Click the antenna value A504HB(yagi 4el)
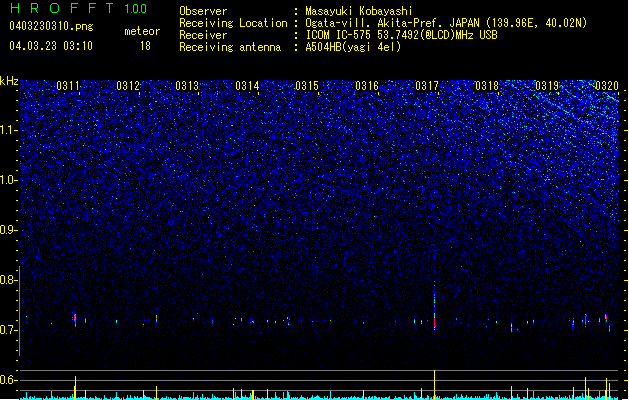The width and height of the screenshot is (629, 400). coord(353,47)
